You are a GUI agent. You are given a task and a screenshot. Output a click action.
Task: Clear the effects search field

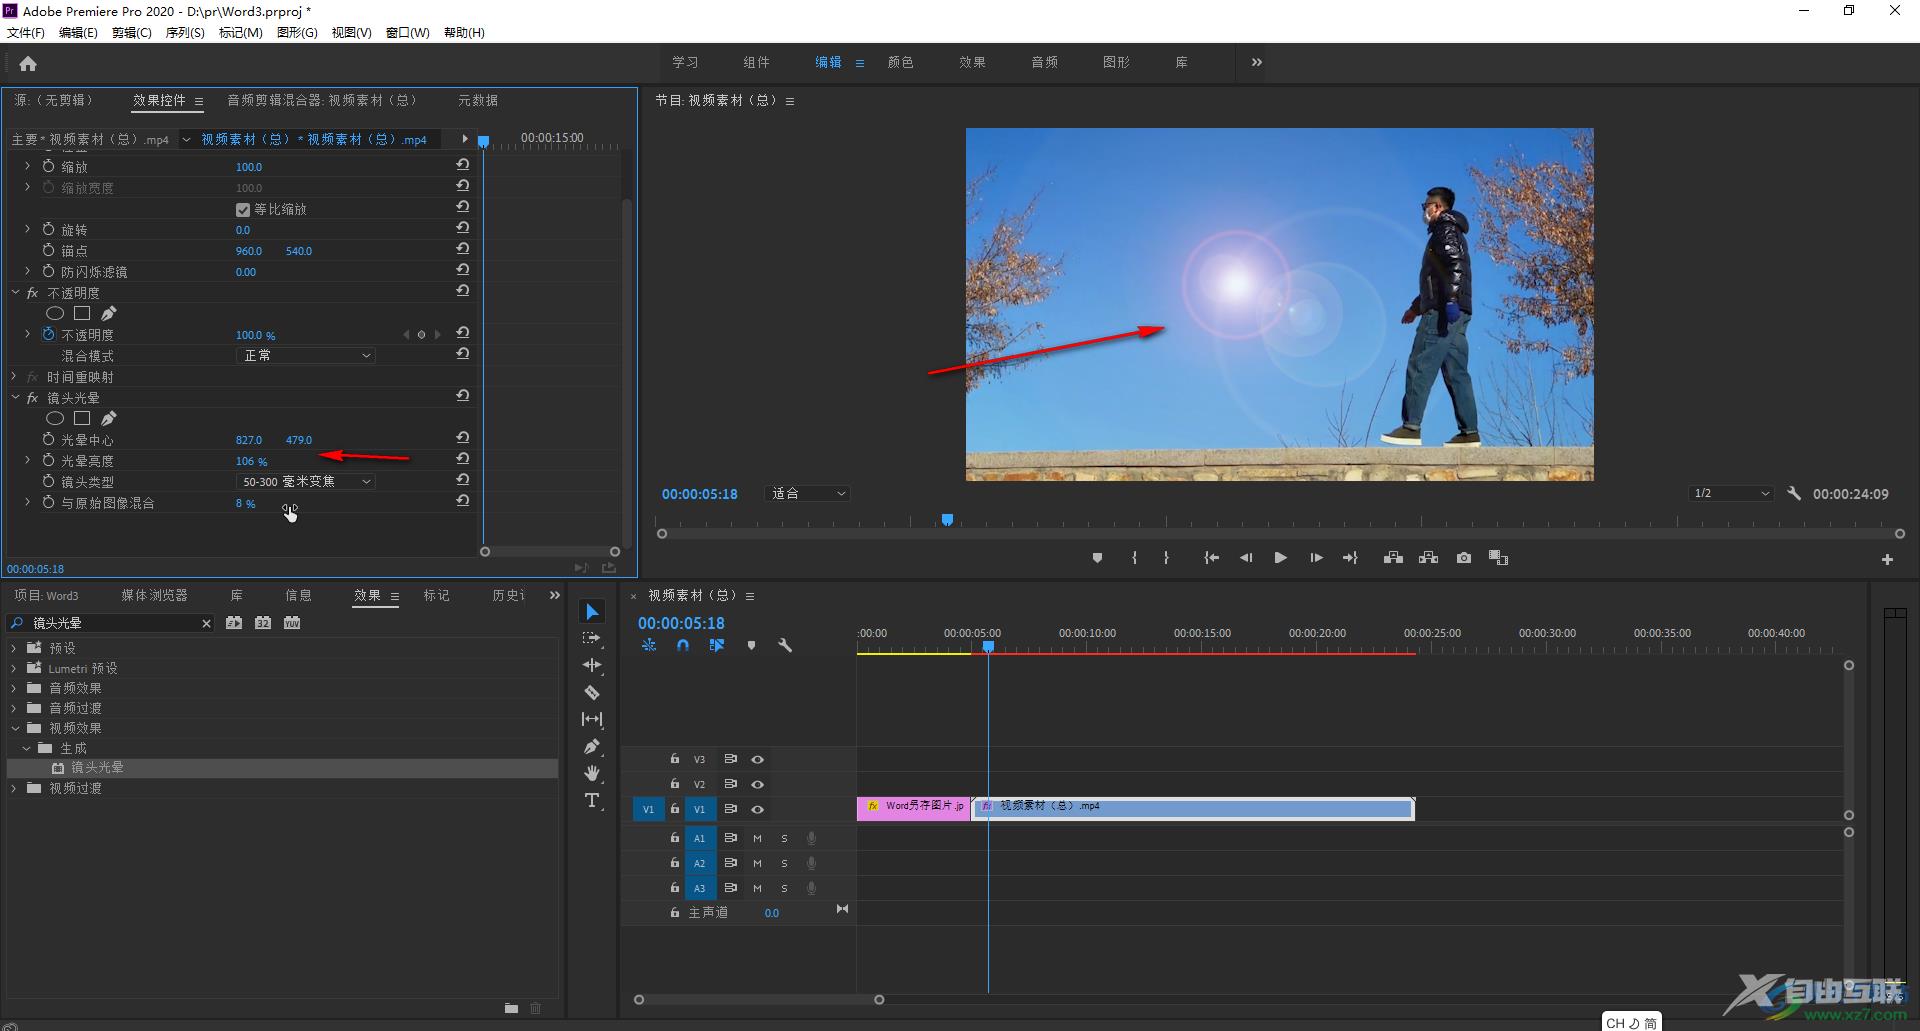click(206, 623)
